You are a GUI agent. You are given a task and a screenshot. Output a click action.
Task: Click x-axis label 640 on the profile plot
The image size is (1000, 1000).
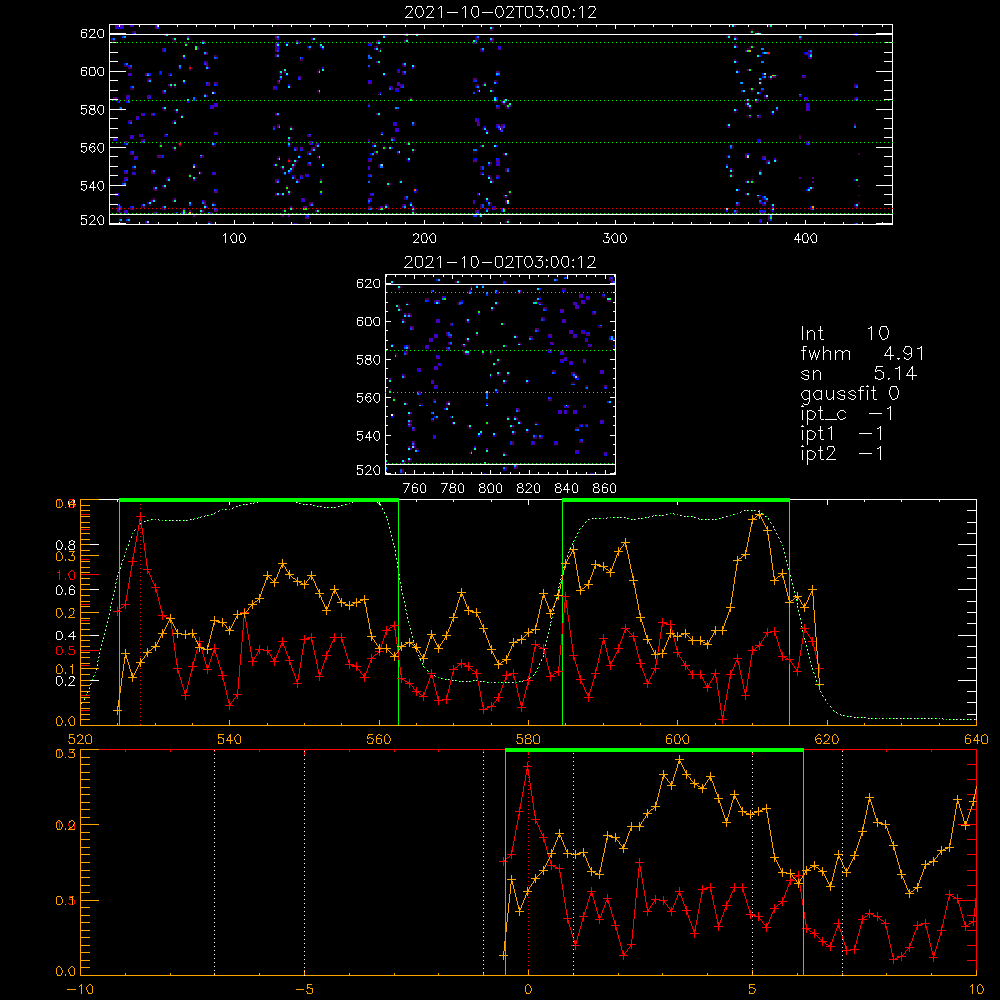[976, 739]
